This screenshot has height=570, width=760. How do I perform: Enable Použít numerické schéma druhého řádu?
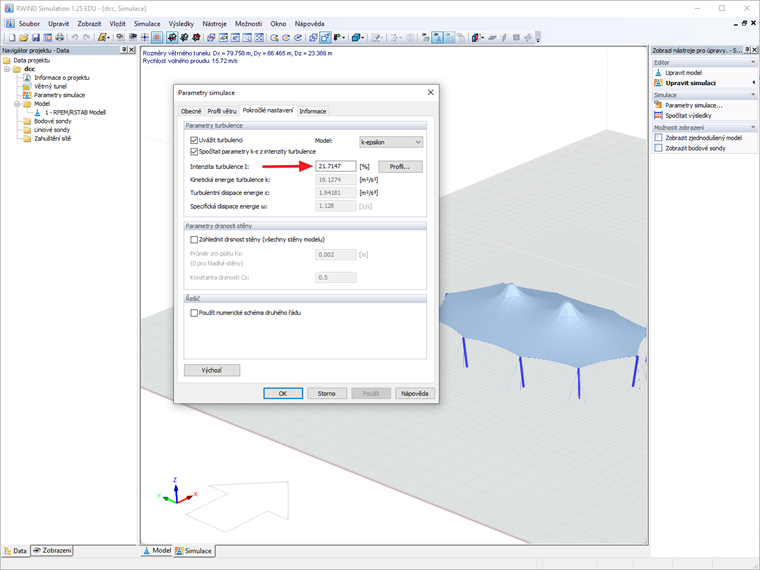coord(194,313)
